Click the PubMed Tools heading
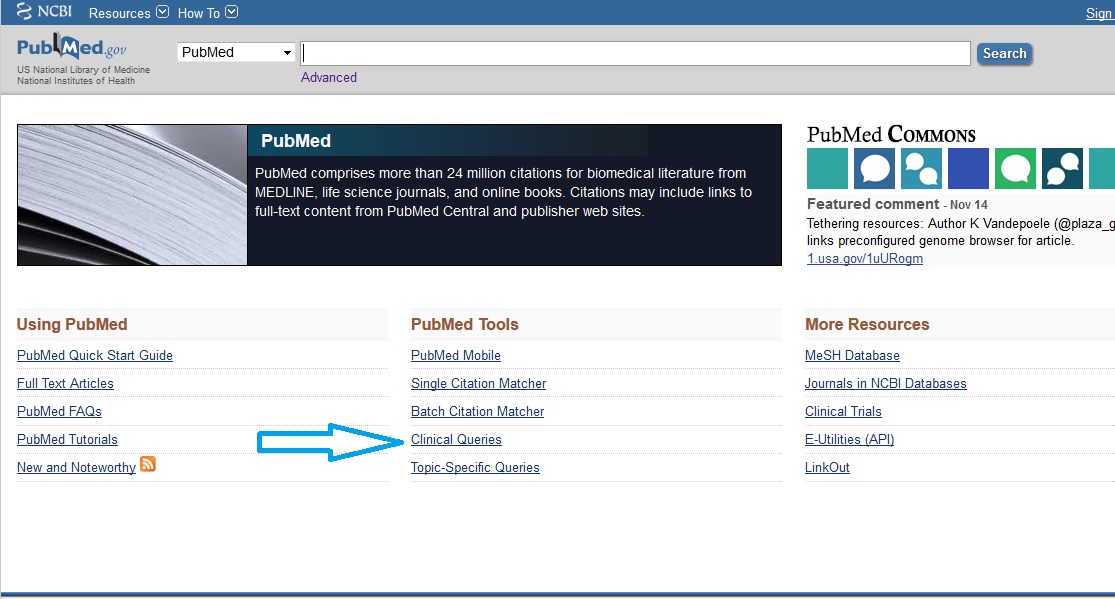The width and height of the screenshot is (1115, 599). coord(464,324)
